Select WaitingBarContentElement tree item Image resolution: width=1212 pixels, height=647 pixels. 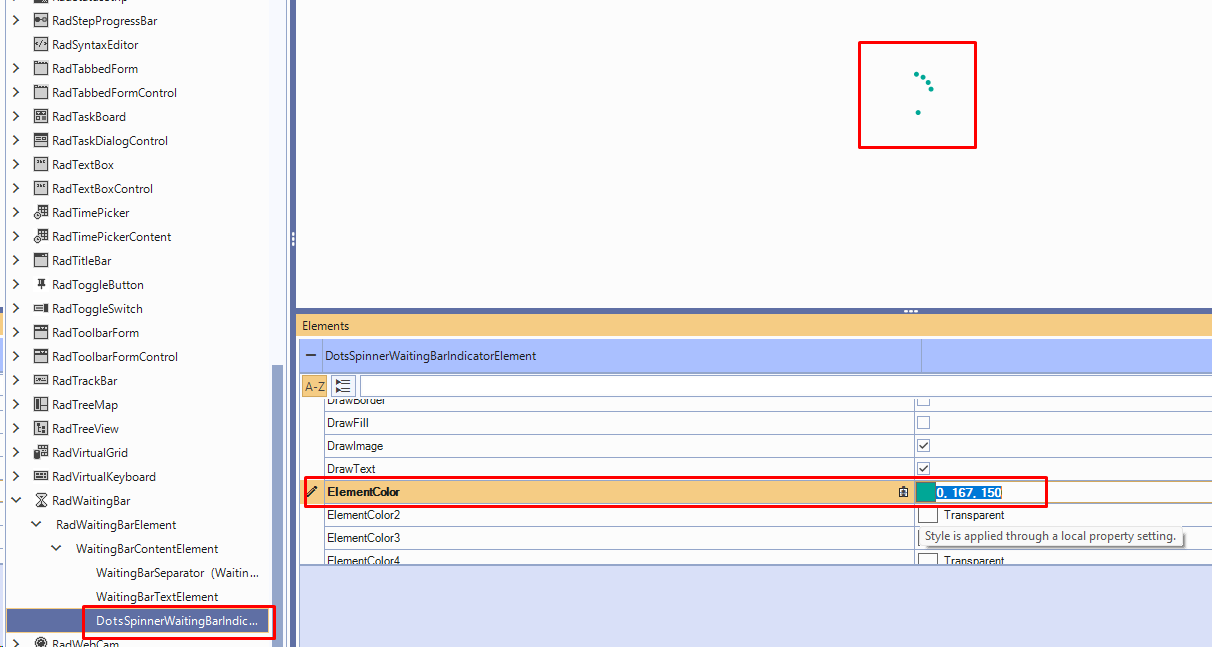pos(147,549)
